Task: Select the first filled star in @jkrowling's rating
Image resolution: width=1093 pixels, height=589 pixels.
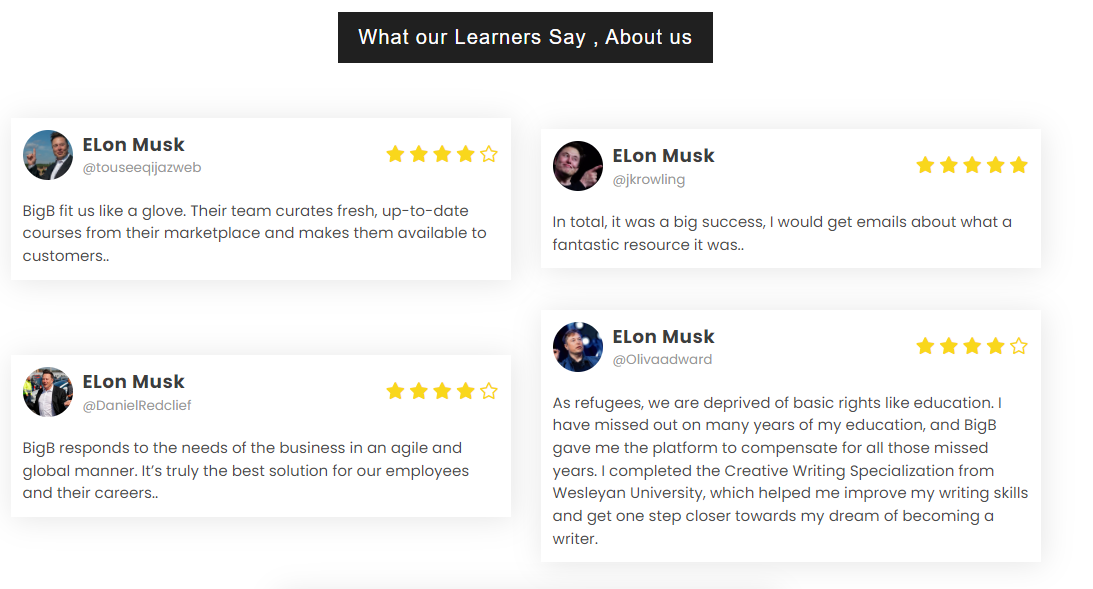Action: tap(924, 165)
